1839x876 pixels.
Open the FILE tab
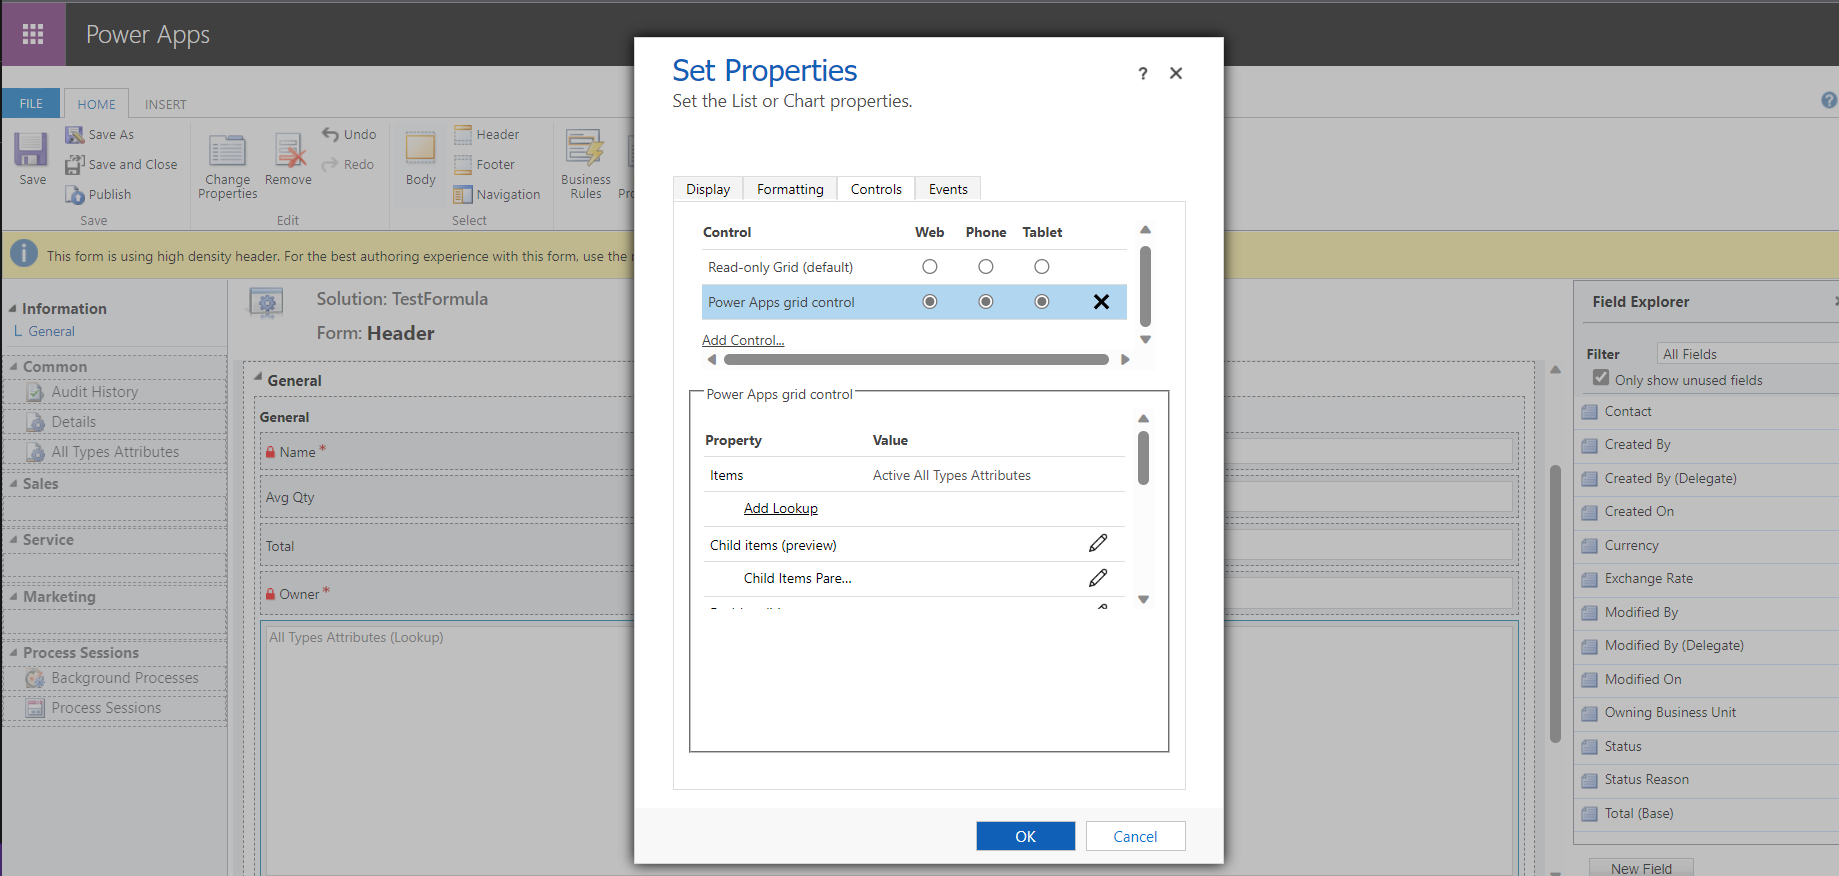31,103
